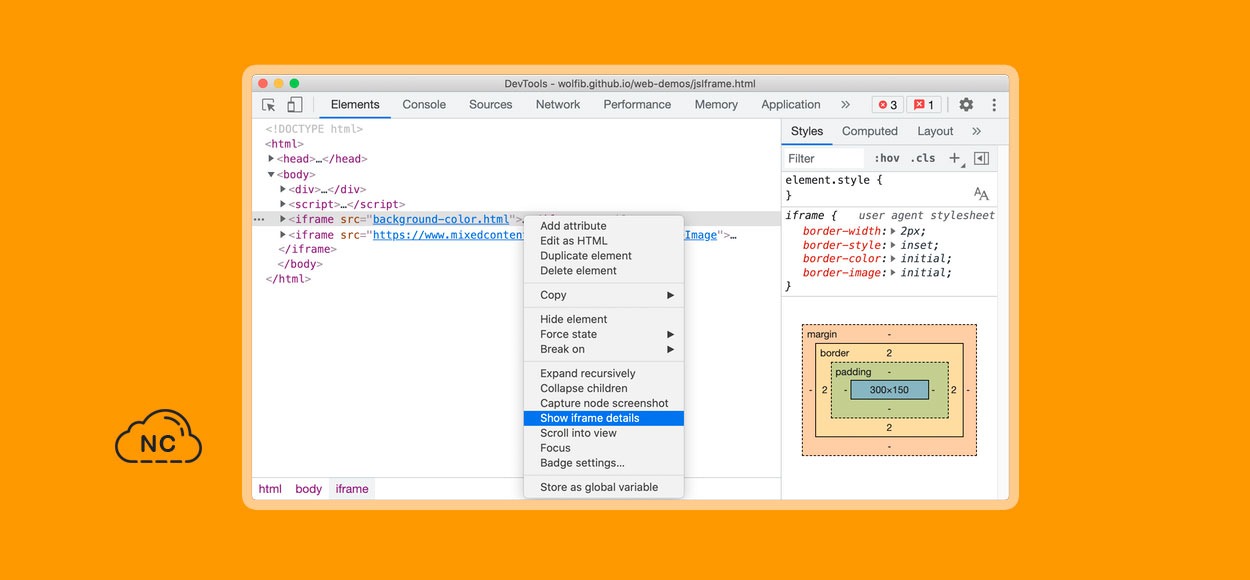
Task: Toggle :hov element state panel
Action: point(887,158)
